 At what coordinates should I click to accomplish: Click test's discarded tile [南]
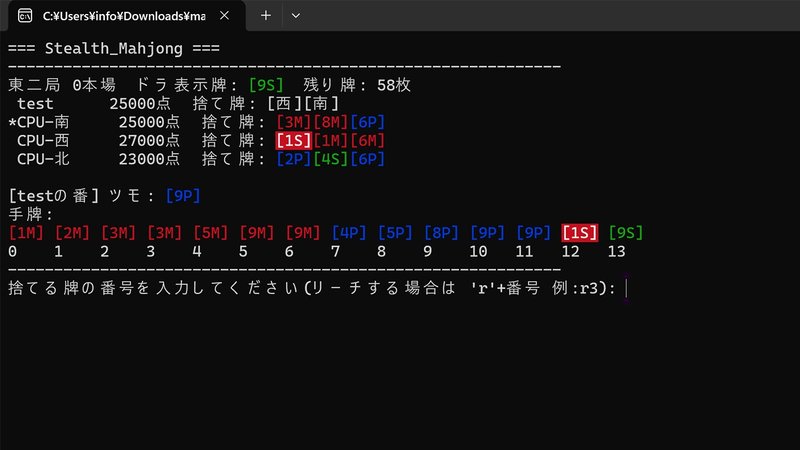click(x=321, y=104)
